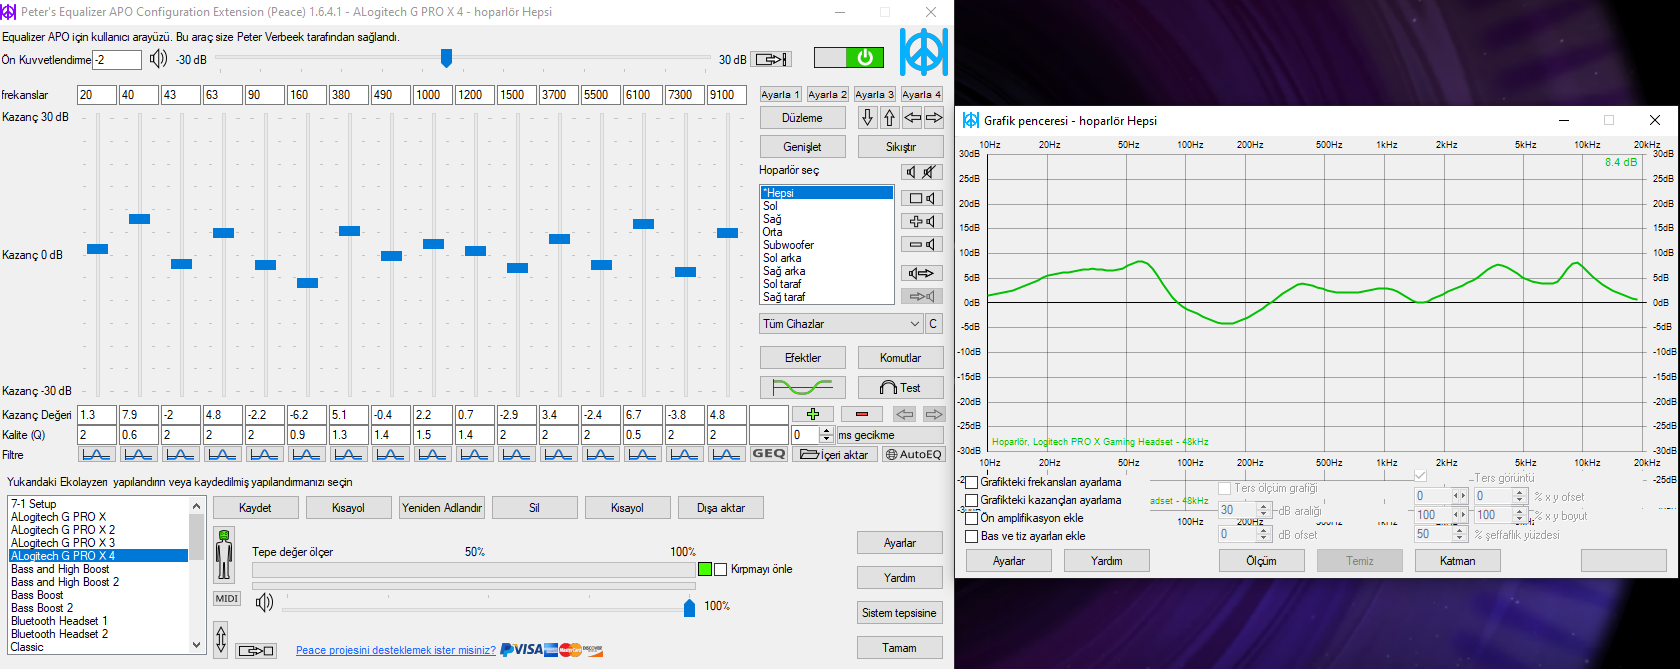
Task: Click the 5500 frequency input field
Action: click(x=600, y=95)
